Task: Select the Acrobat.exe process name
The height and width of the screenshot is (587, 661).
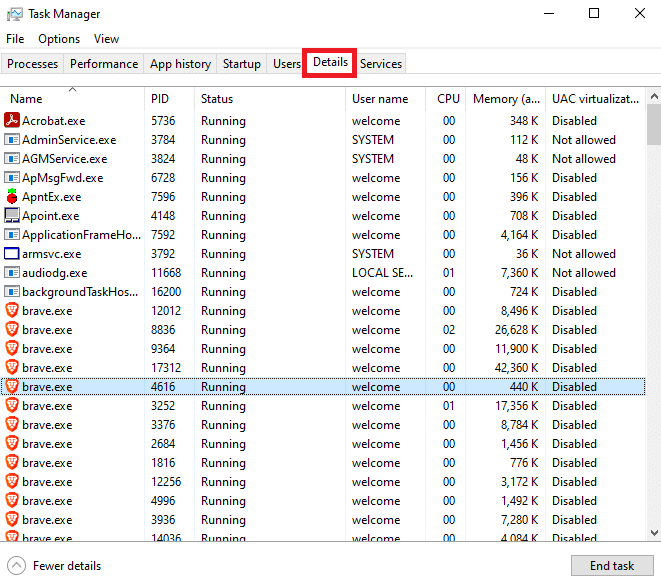Action: 54,121
